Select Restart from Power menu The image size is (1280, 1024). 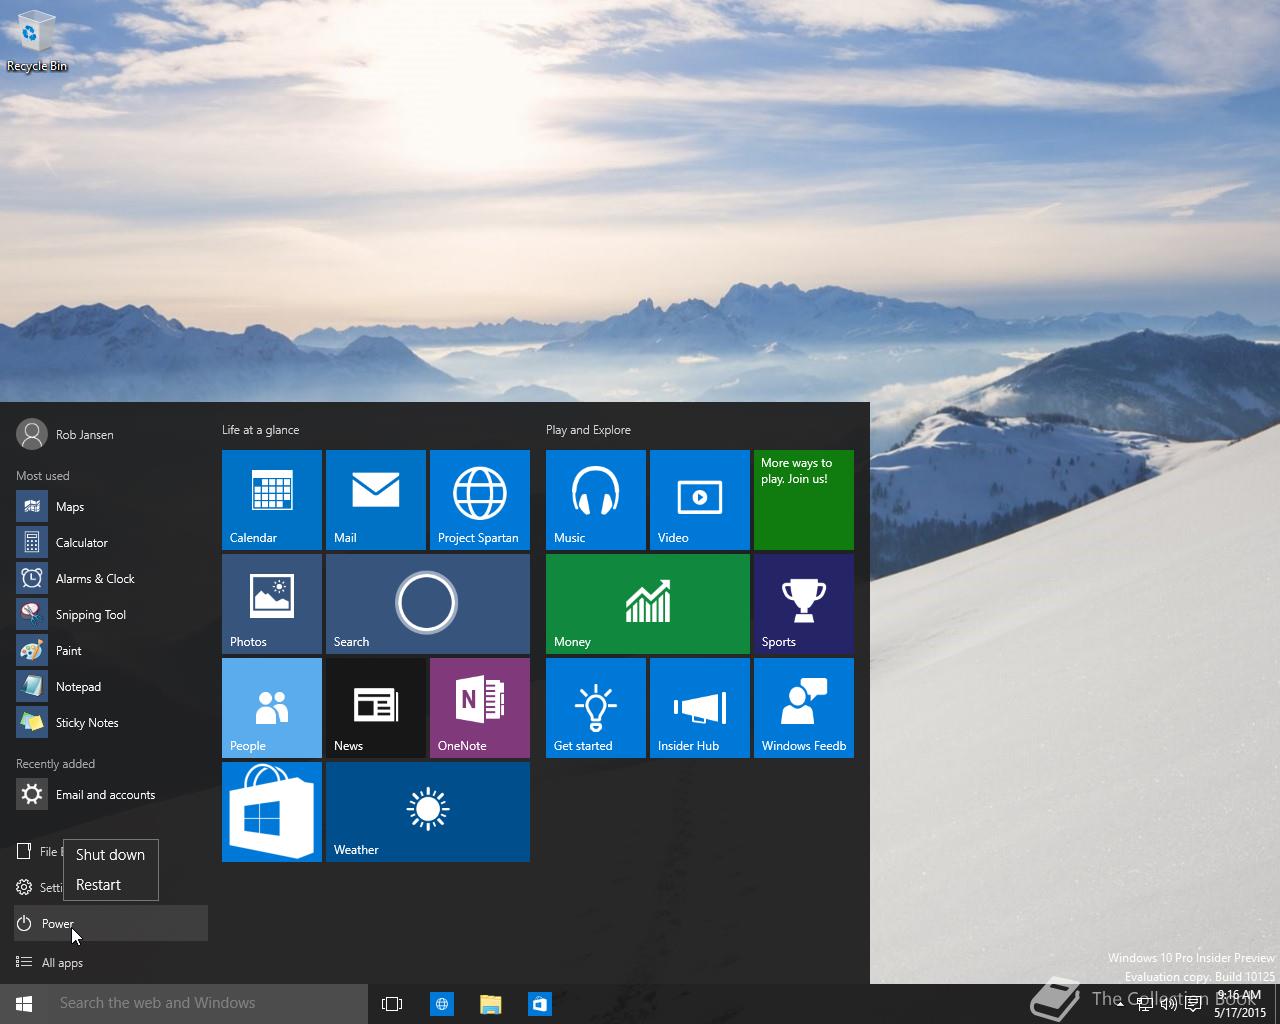110,885
